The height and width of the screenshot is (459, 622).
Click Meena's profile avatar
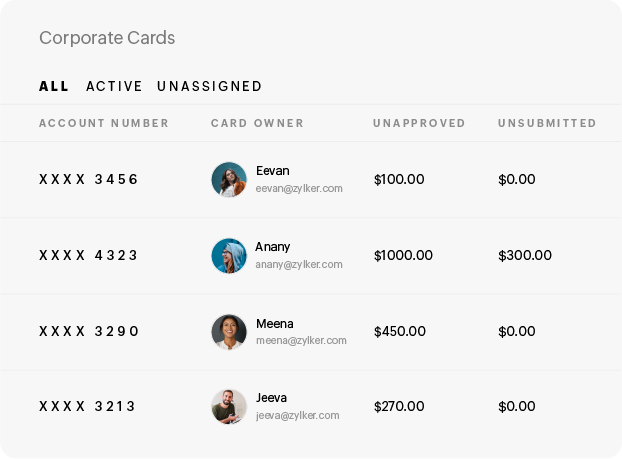tap(229, 332)
